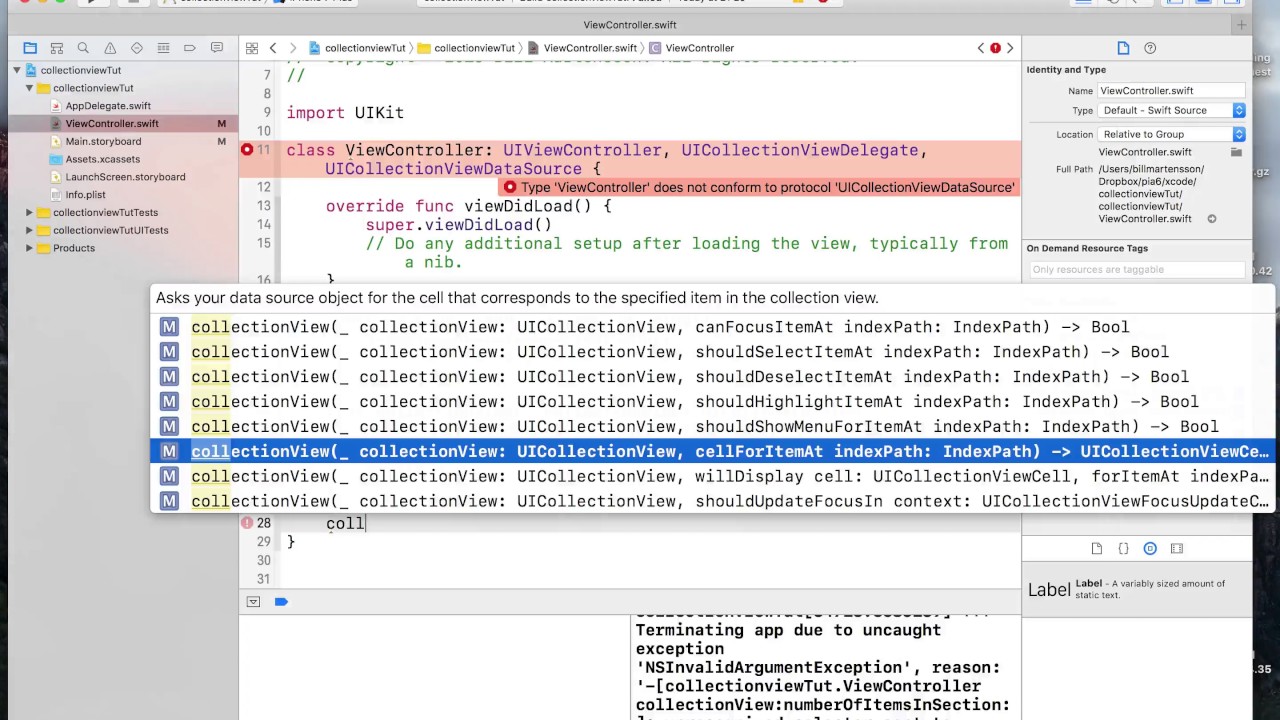Screen dimensions: 1280x720
Task: Open the Find navigator magnifier icon
Action: [x=83, y=48]
